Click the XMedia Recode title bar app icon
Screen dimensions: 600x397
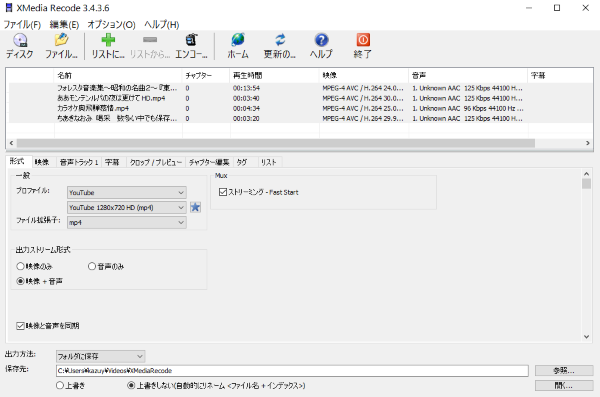coord(8,8)
